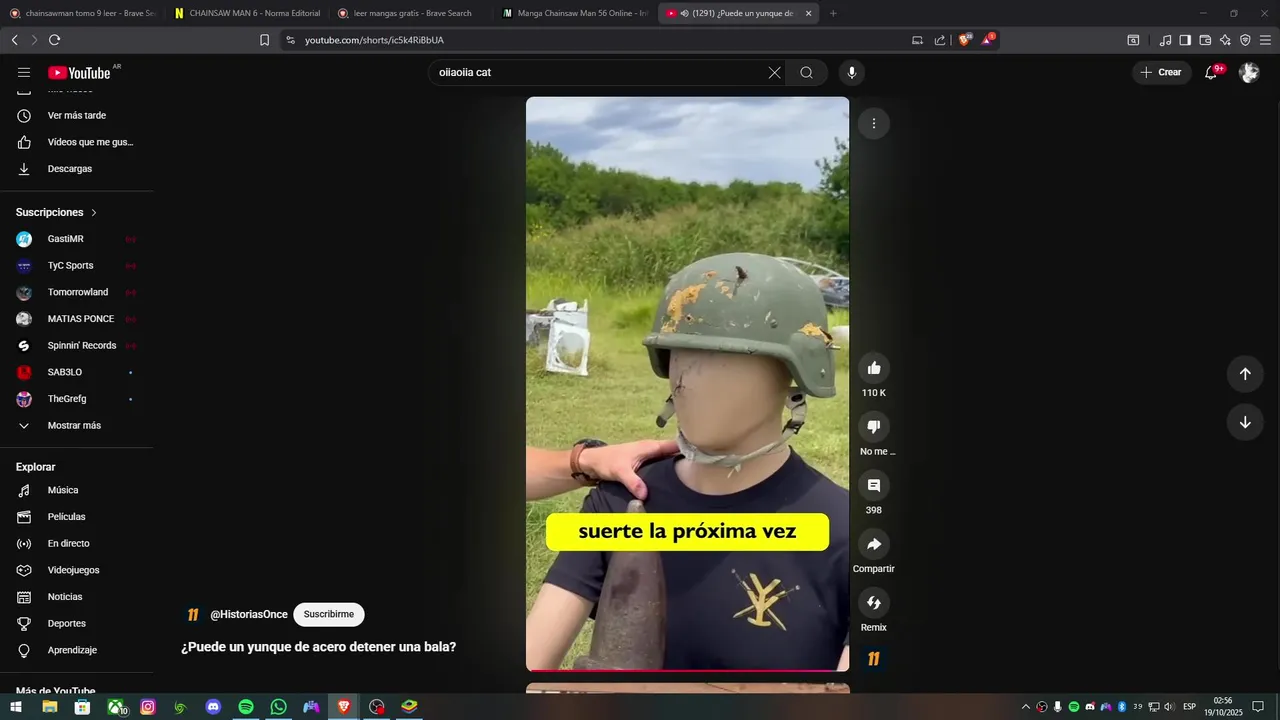Switch to Manga Chainsaw Man 56 Online tab
The height and width of the screenshot is (720, 1280).
click(575, 13)
